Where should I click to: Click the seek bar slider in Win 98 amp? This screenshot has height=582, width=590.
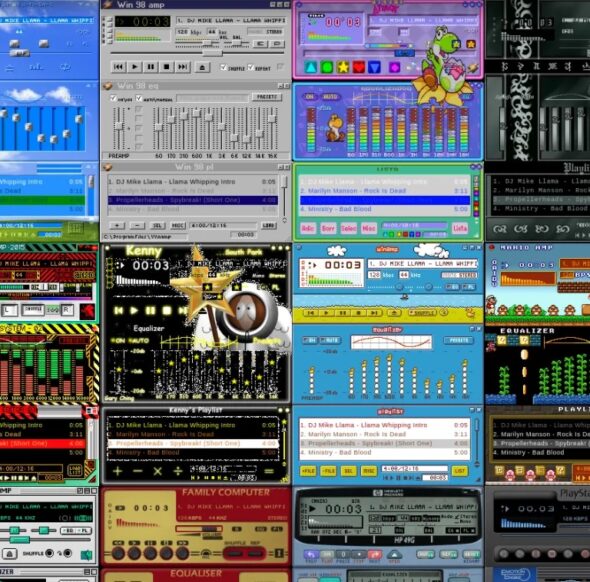(212, 53)
